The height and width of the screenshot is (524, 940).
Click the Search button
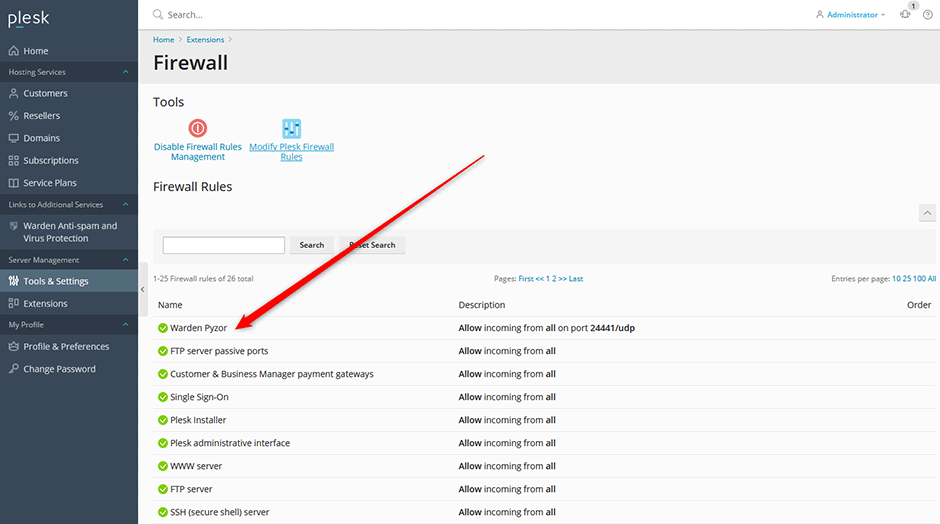312,245
